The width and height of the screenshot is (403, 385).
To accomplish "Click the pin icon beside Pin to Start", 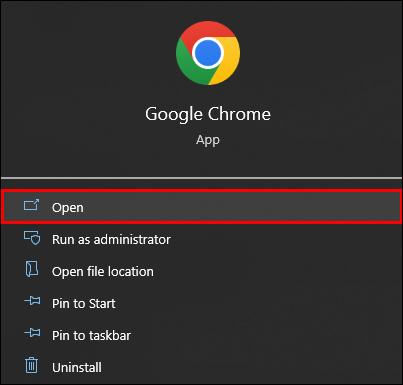I will (32, 301).
